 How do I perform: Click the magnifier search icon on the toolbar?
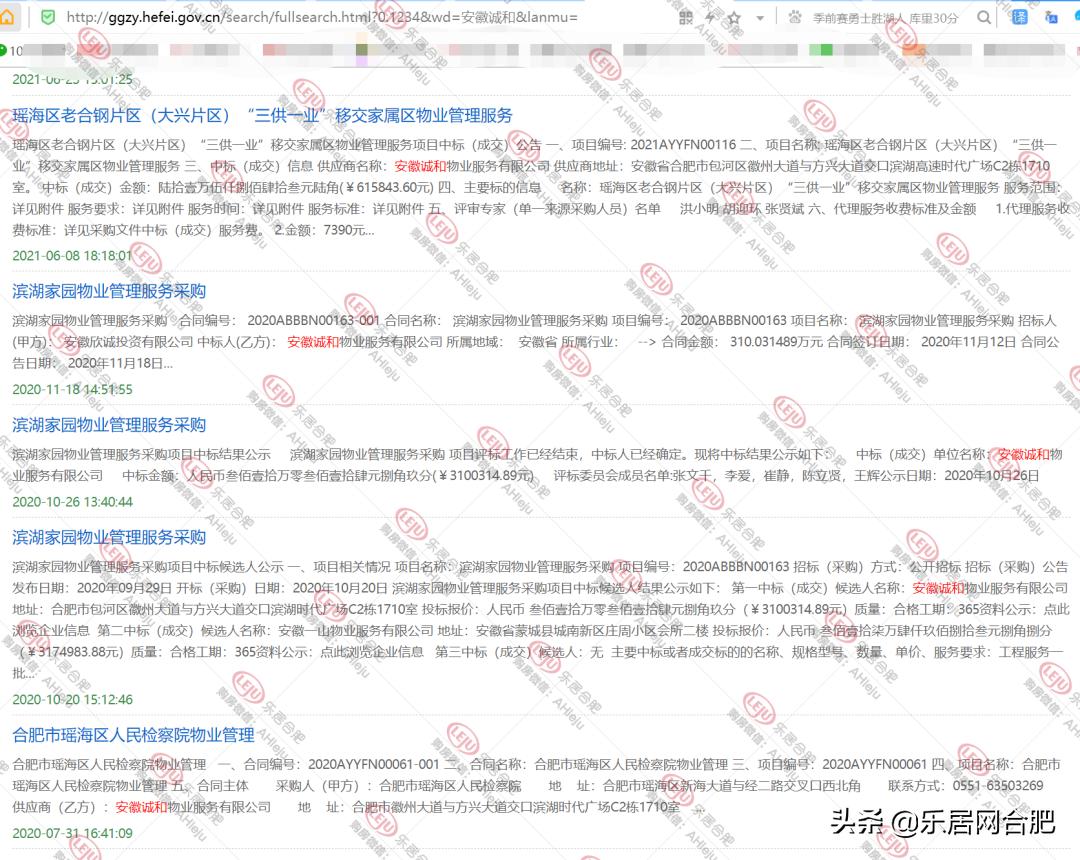[983, 17]
